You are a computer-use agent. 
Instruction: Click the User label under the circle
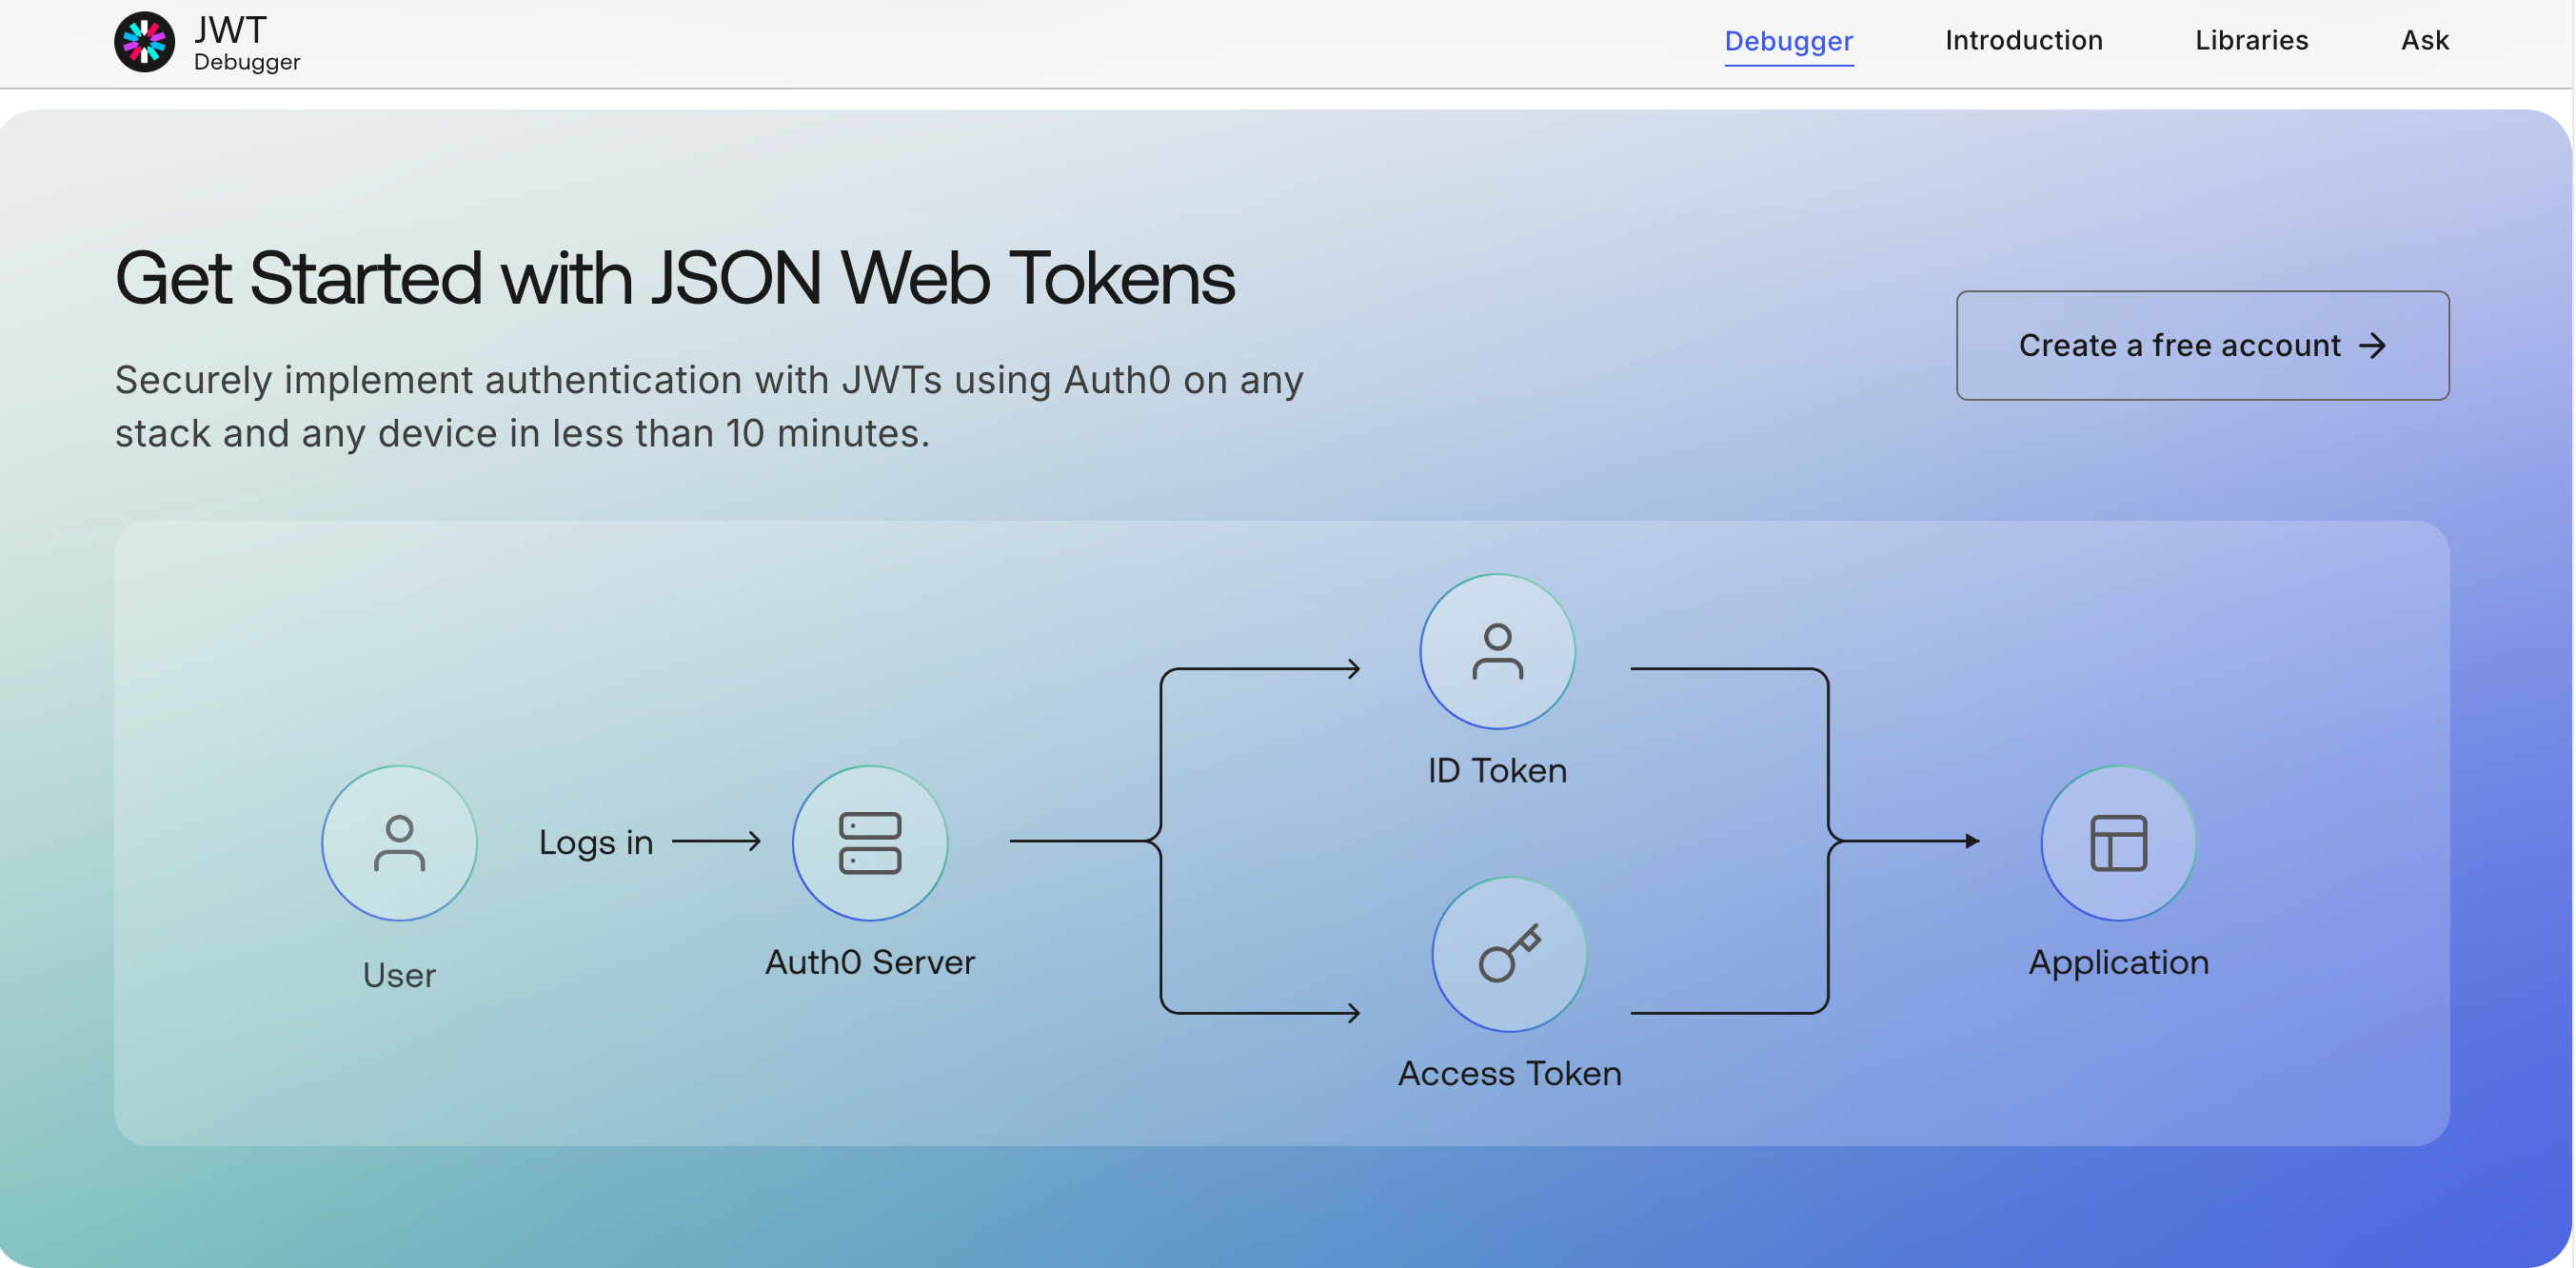(x=398, y=975)
